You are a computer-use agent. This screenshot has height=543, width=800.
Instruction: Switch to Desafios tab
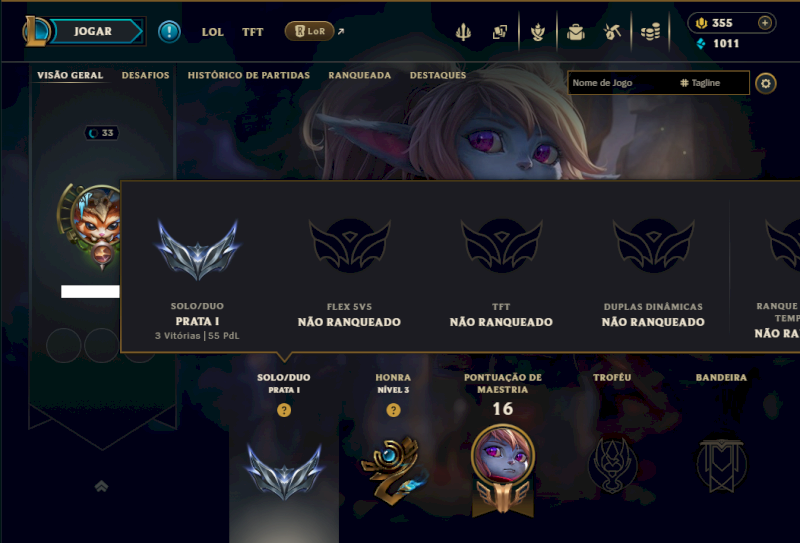point(145,75)
